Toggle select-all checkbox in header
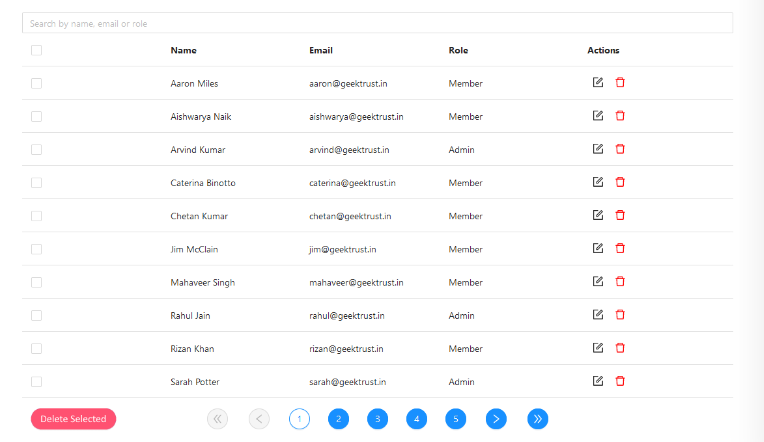The image size is (764, 442). (37, 50)
